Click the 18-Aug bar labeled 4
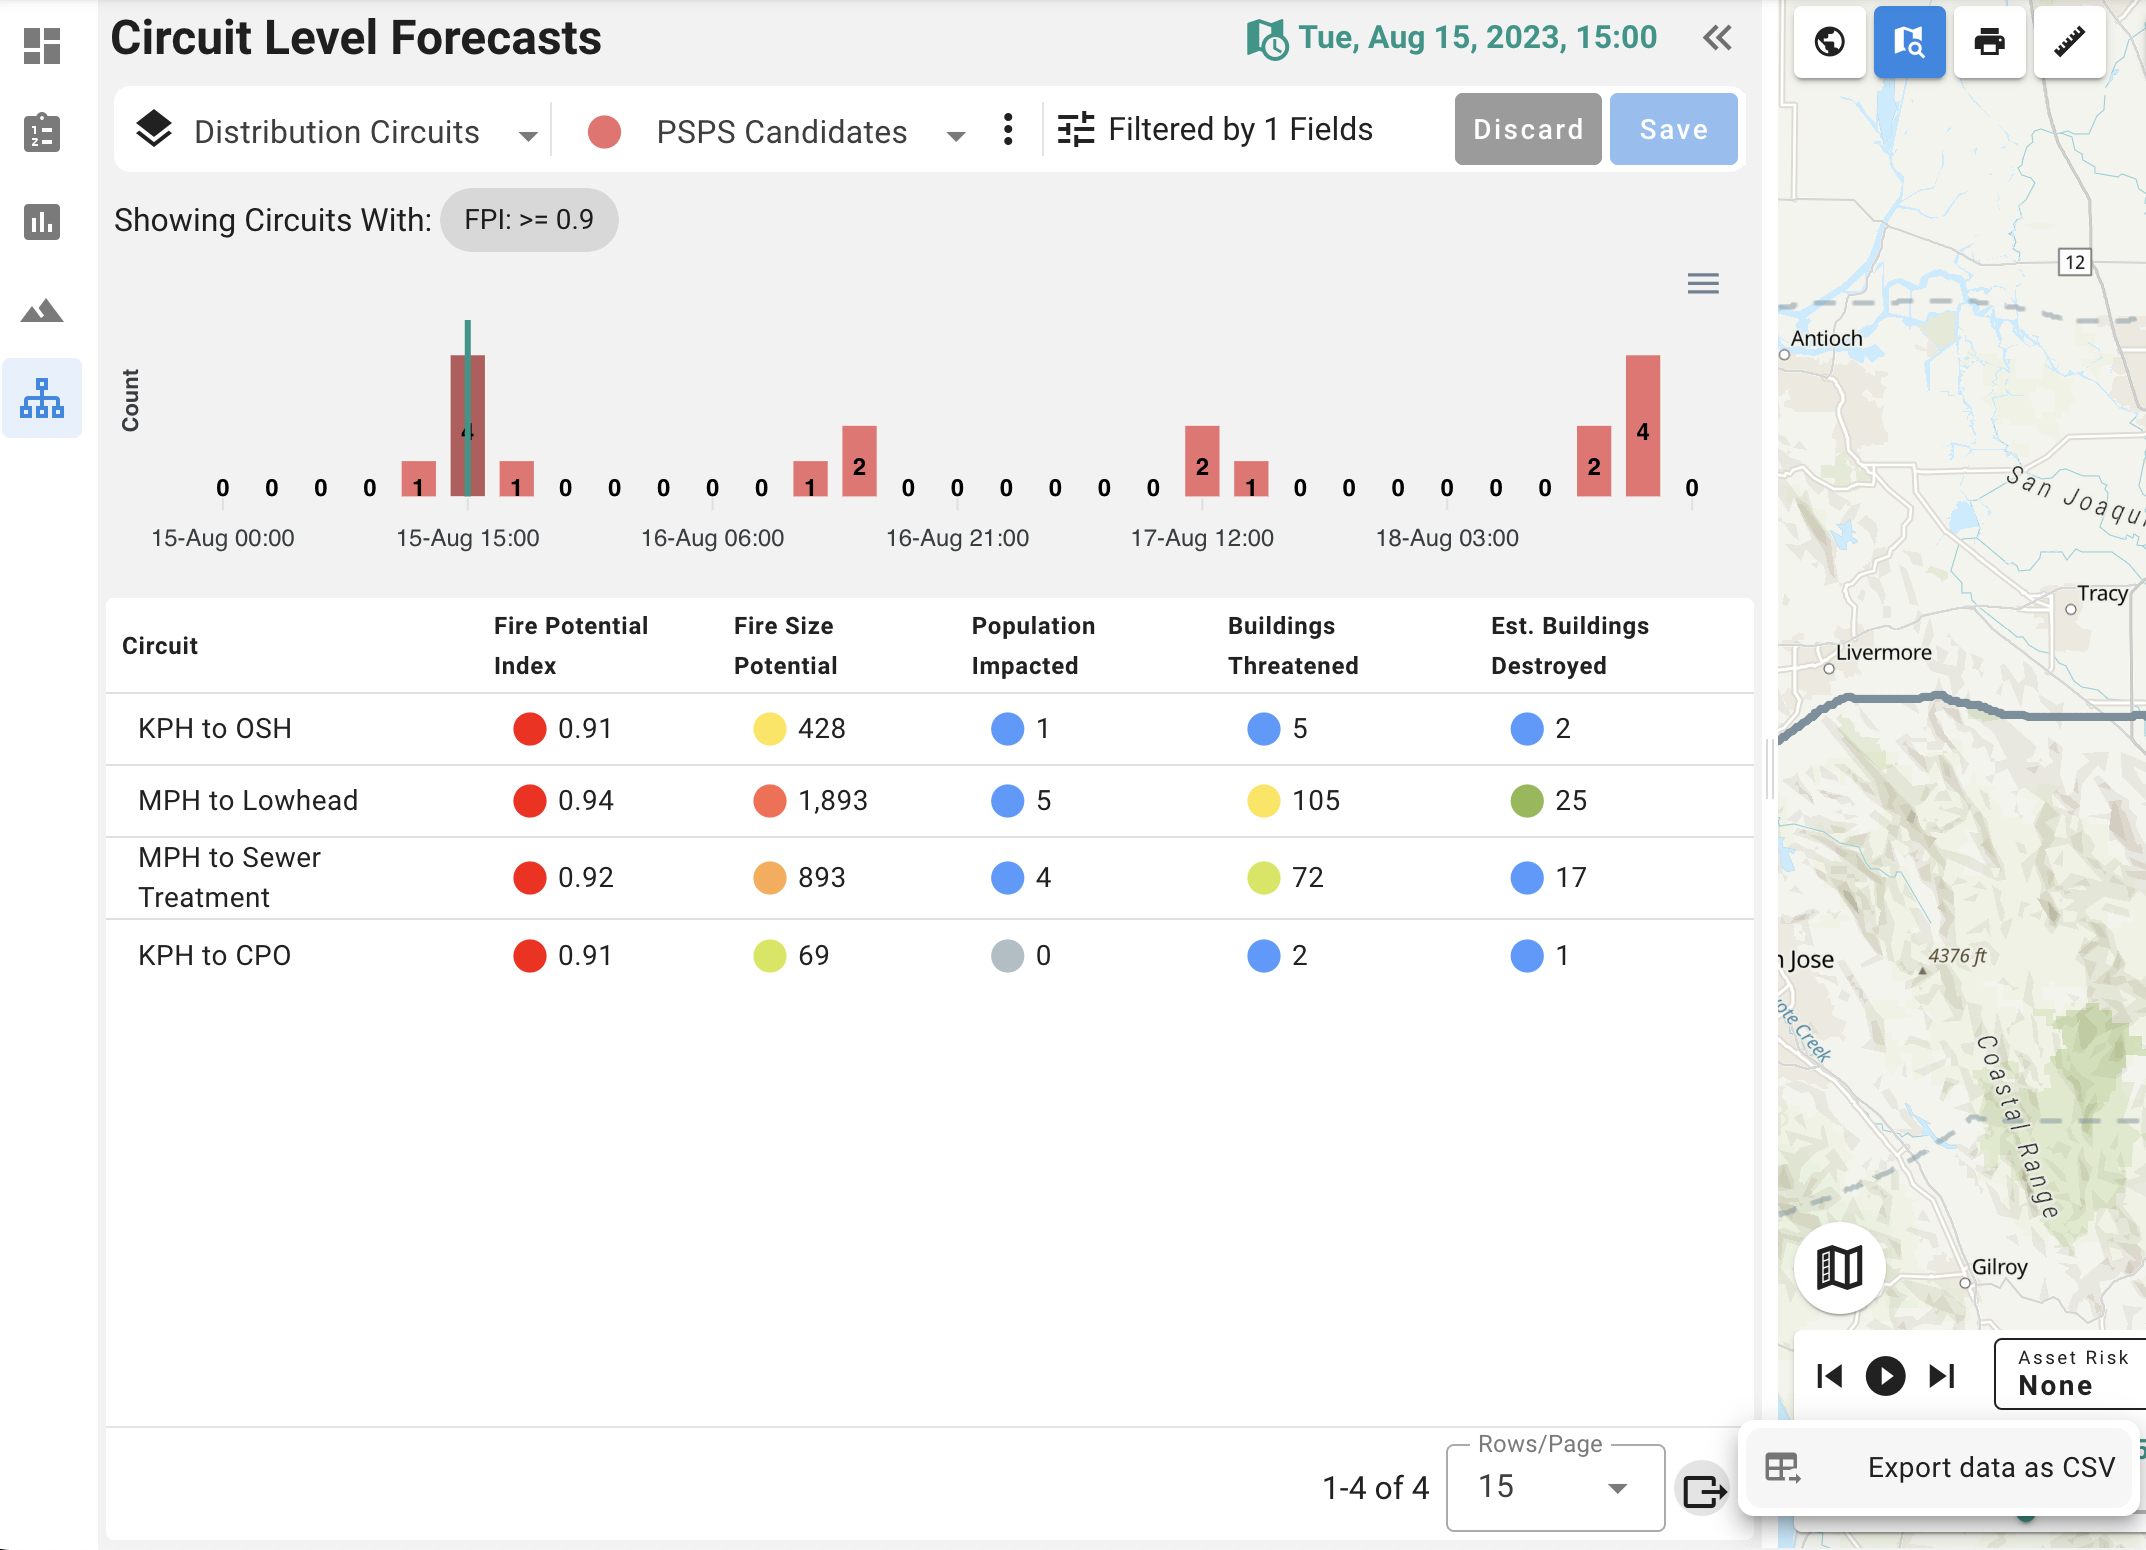The width and height of the screenshot is (2146, 1550). [1642, 426]
